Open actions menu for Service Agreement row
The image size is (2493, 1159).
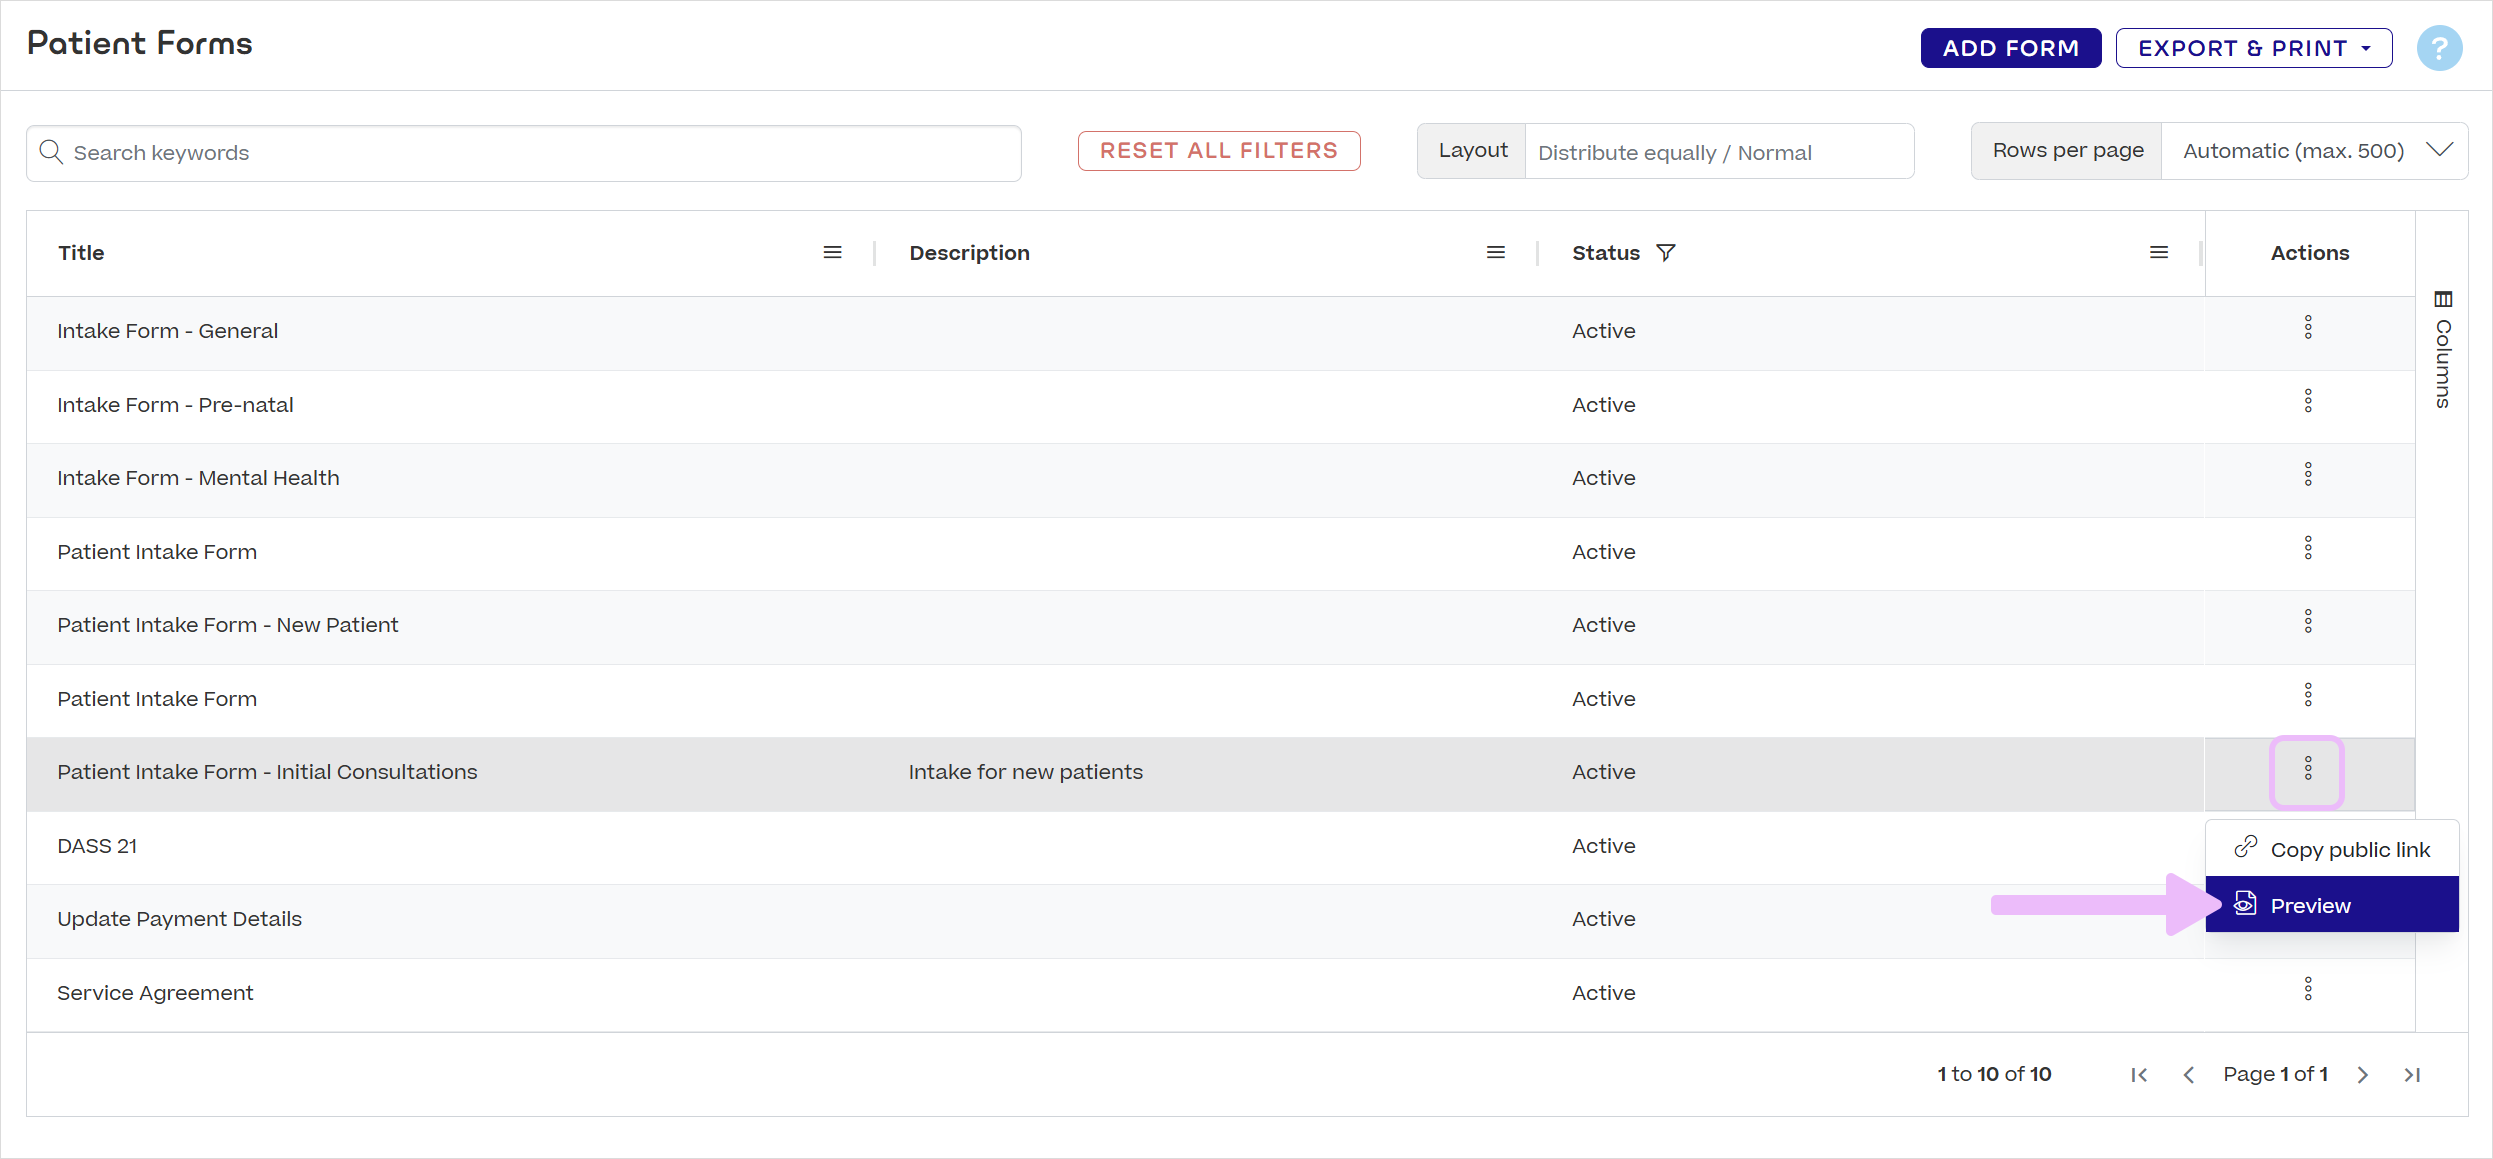(2308, 989)
